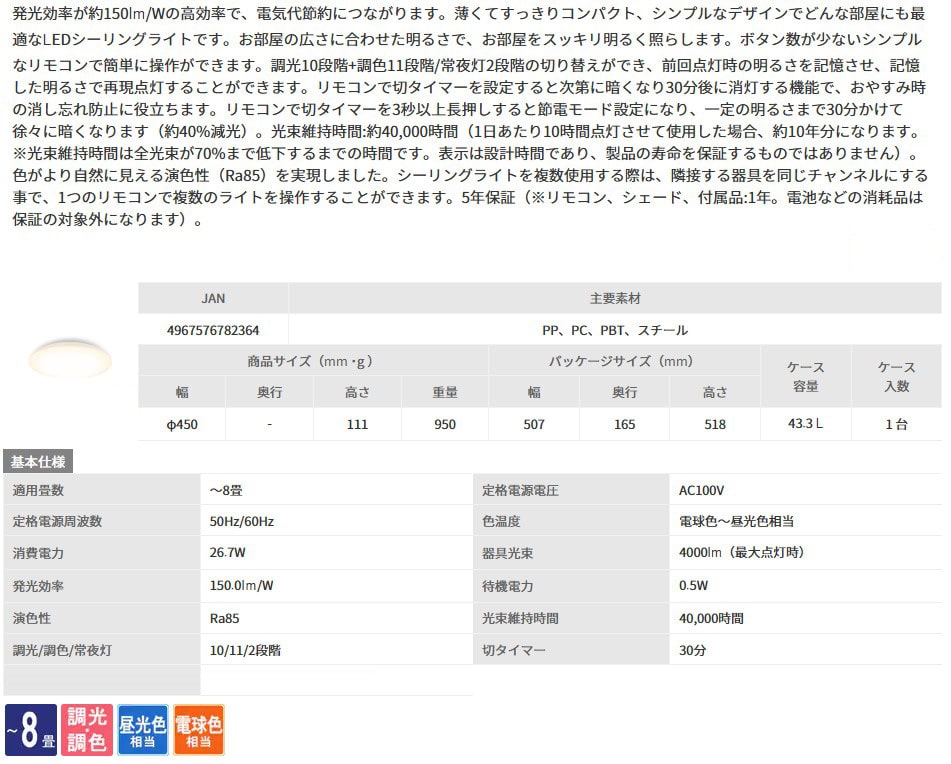
Task: Select the JAN column header
Action: pos(213,298)
